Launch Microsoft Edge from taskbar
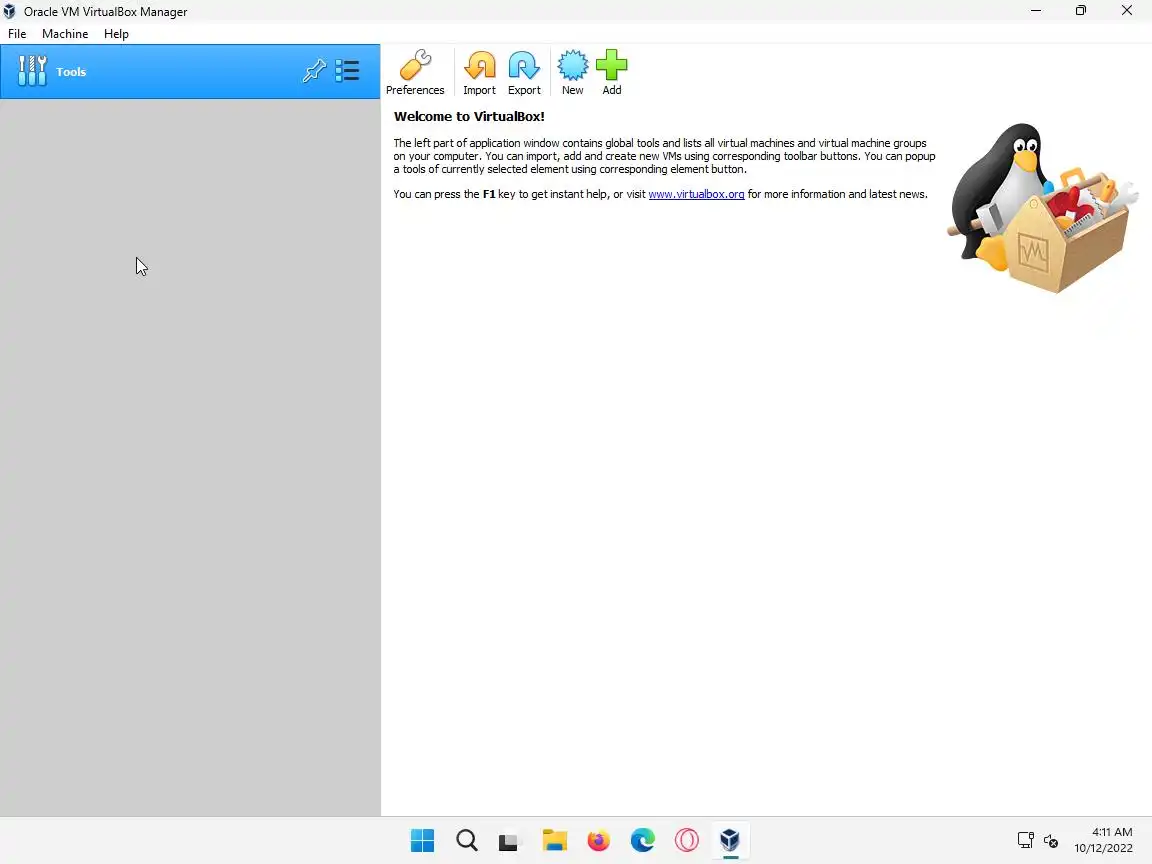 (643, 840)
